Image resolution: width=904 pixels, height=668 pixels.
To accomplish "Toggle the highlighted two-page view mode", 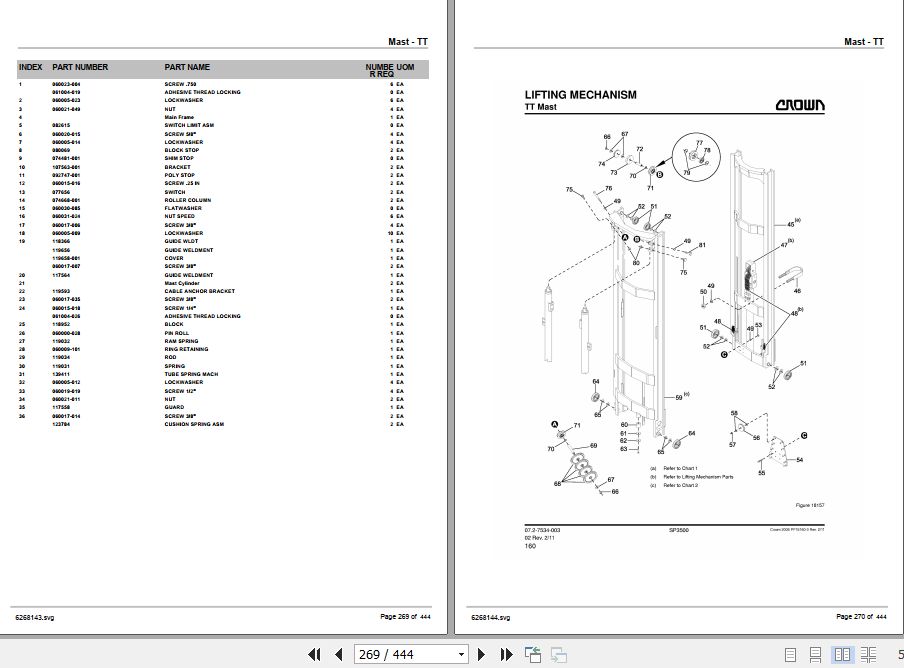I will pyautogui.click(x=841, y=654).
